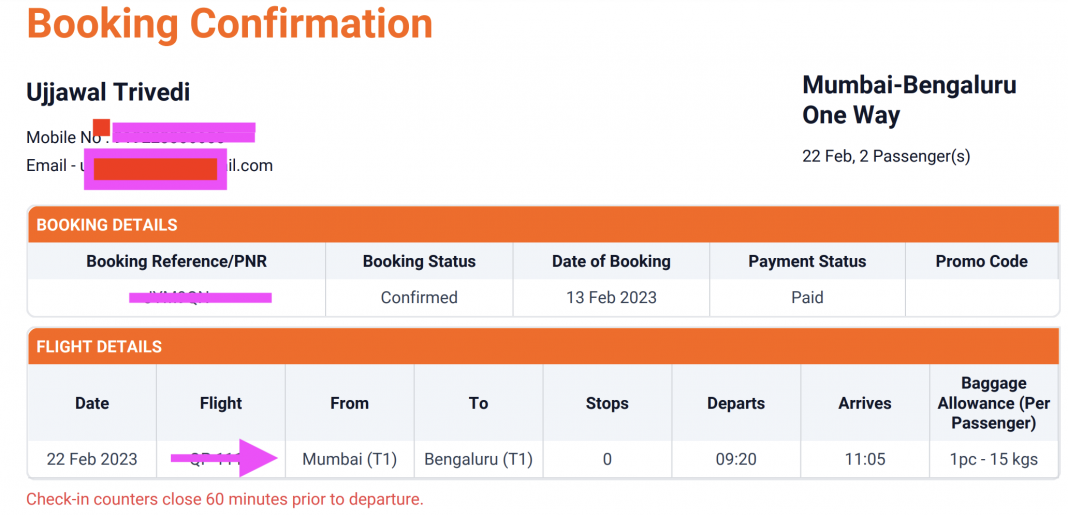
Task: Click the Bengaluru (T1) destination cell
Action: tap(478, 460)
